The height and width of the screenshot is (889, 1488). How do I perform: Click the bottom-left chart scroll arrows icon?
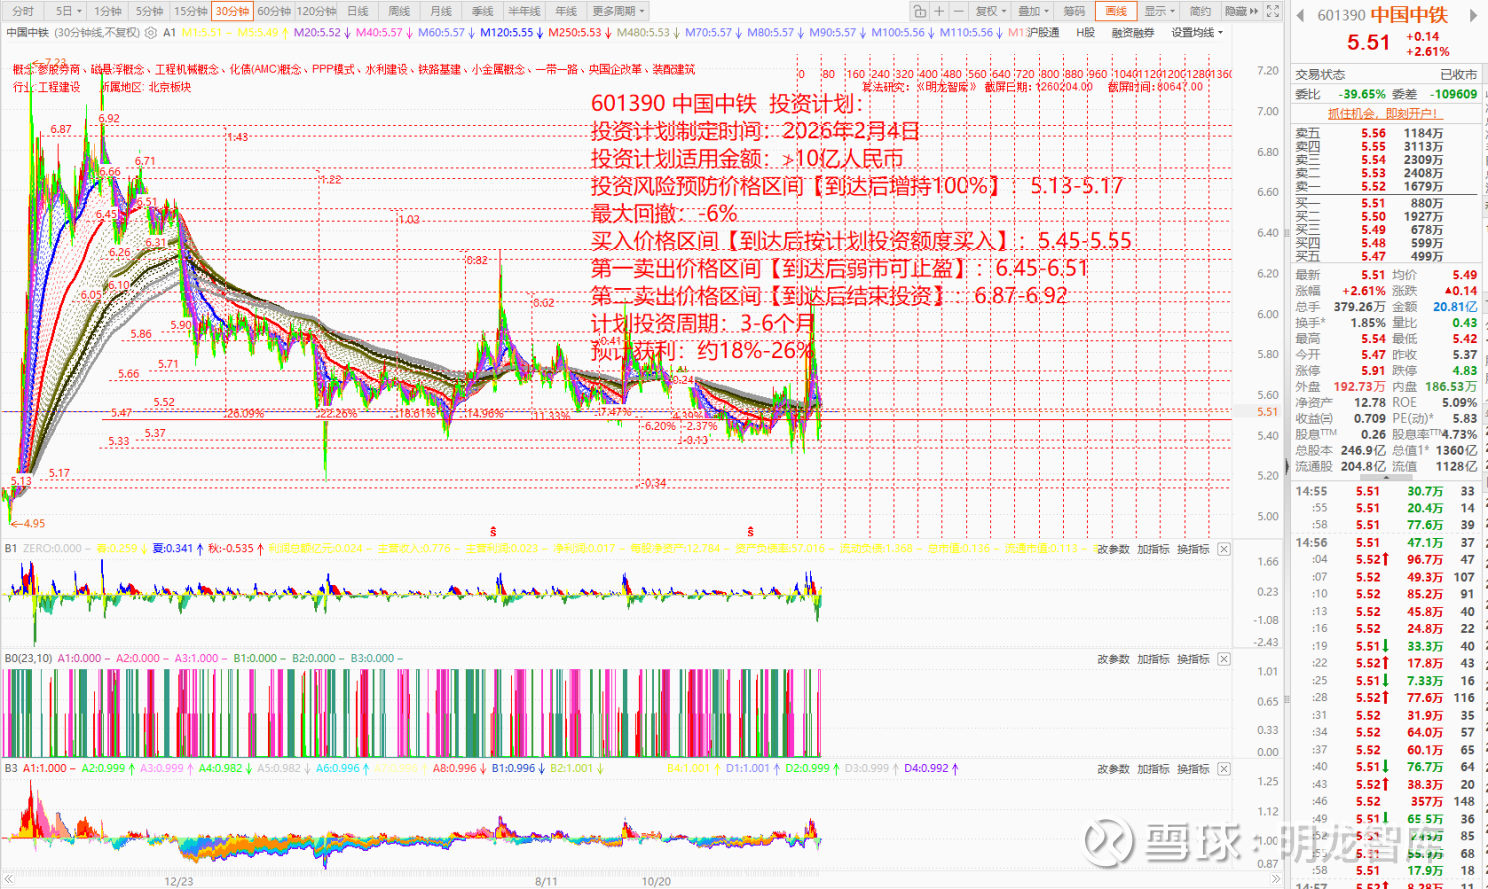pyautogui.click(x=8, y=881)
